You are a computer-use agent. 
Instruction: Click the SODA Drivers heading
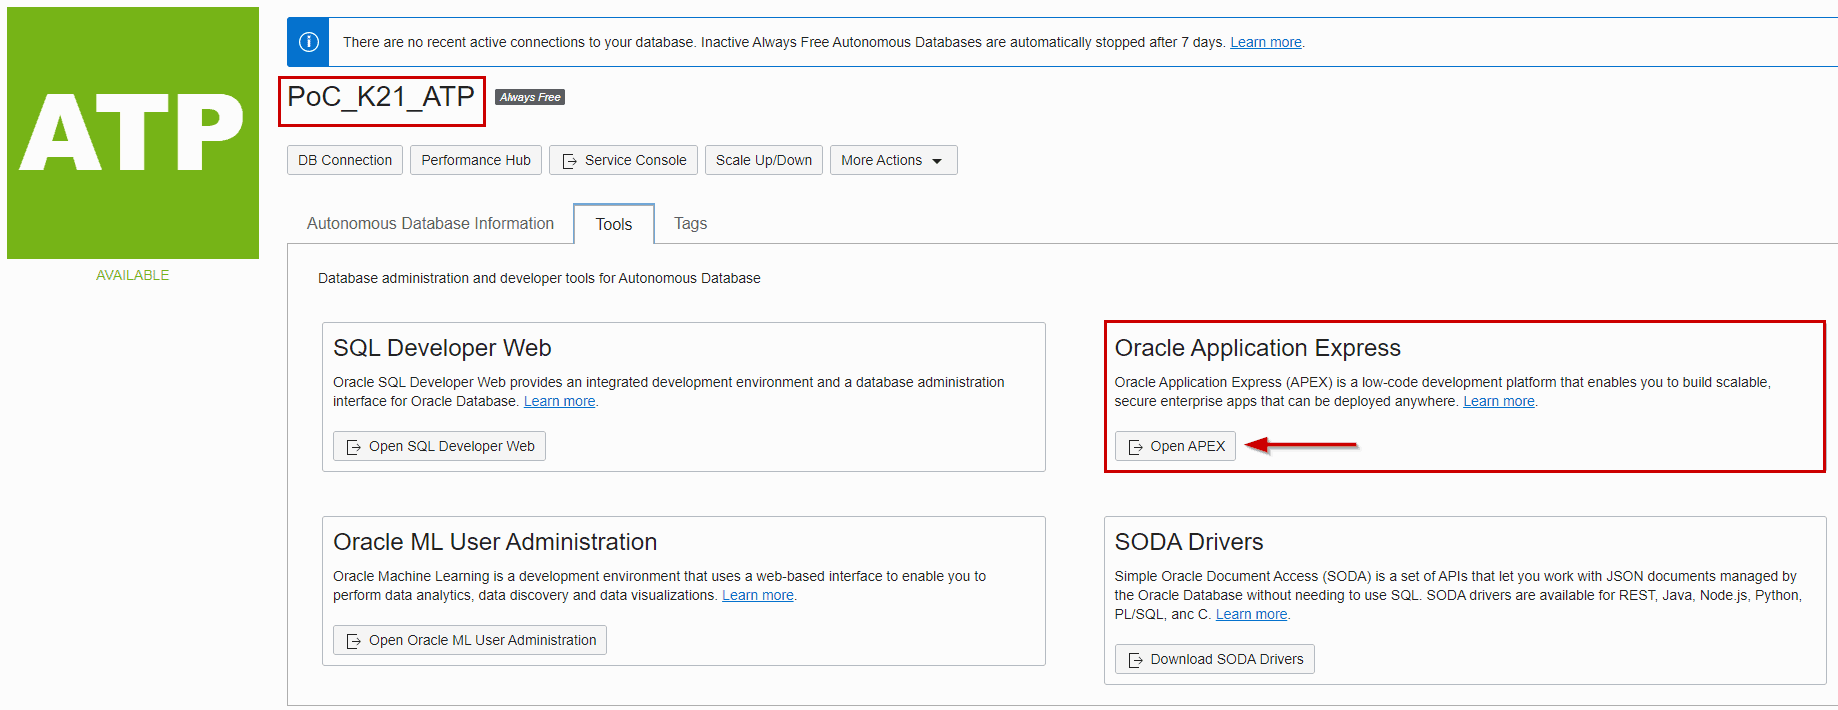pyautogui.click(x=1189, y=542)
